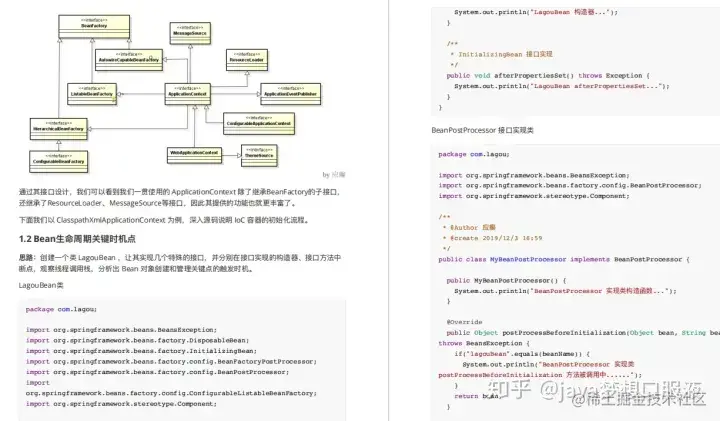
Task: Select the ApplicationEventPublisher interface box
Action: 291,94
